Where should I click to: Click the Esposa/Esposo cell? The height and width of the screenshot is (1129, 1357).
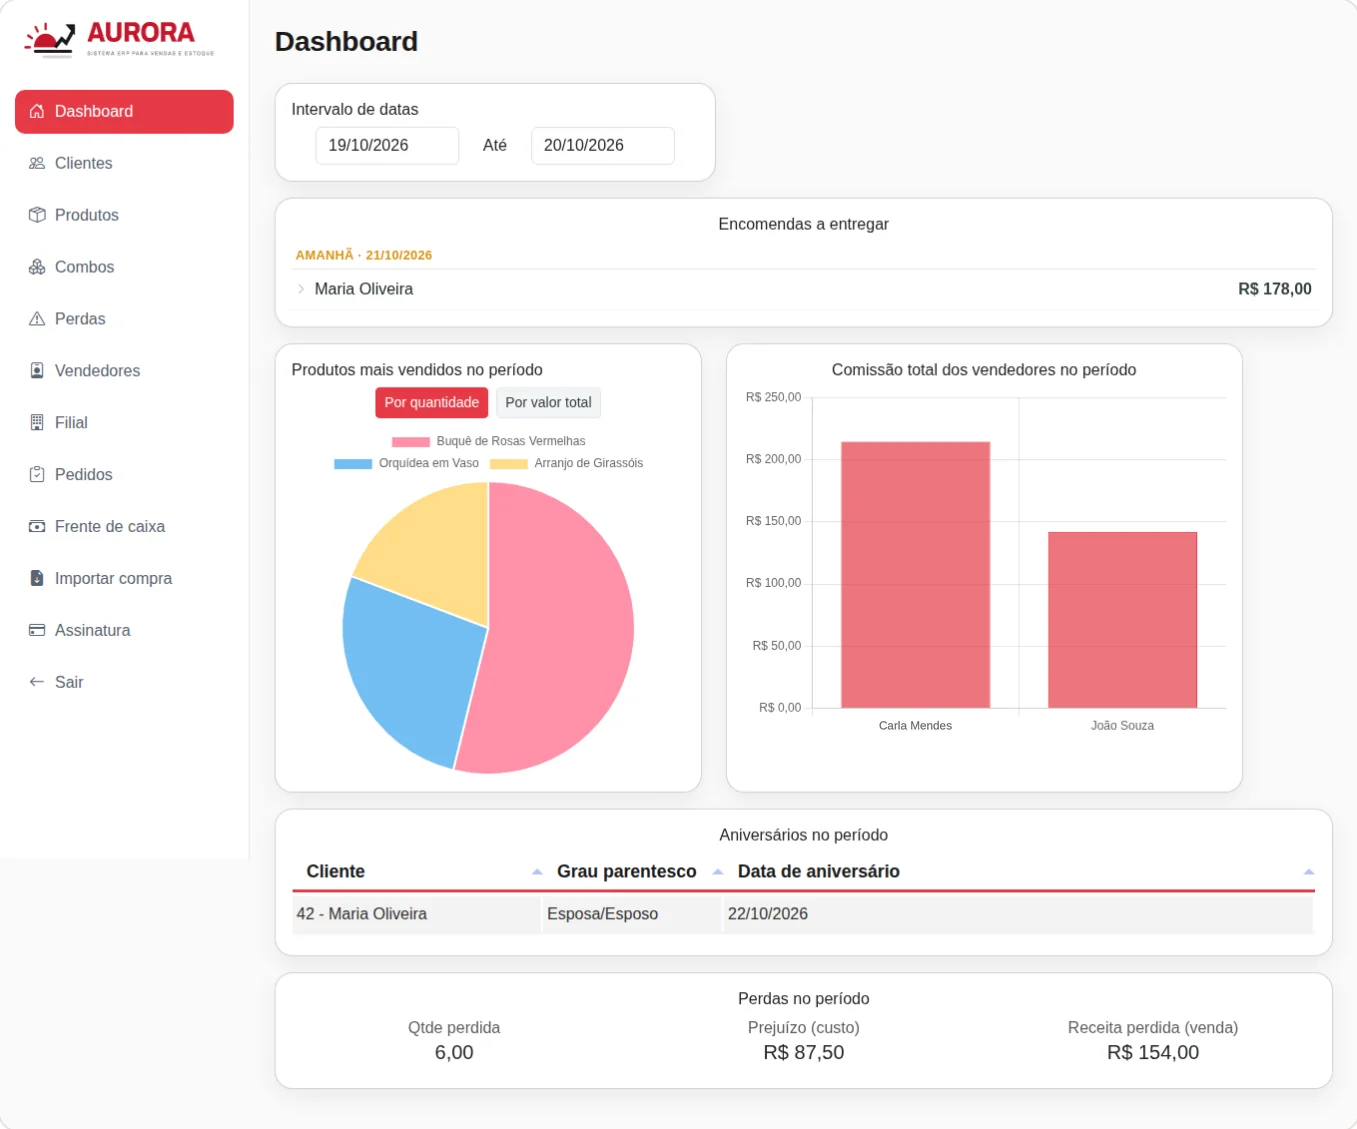632,914
